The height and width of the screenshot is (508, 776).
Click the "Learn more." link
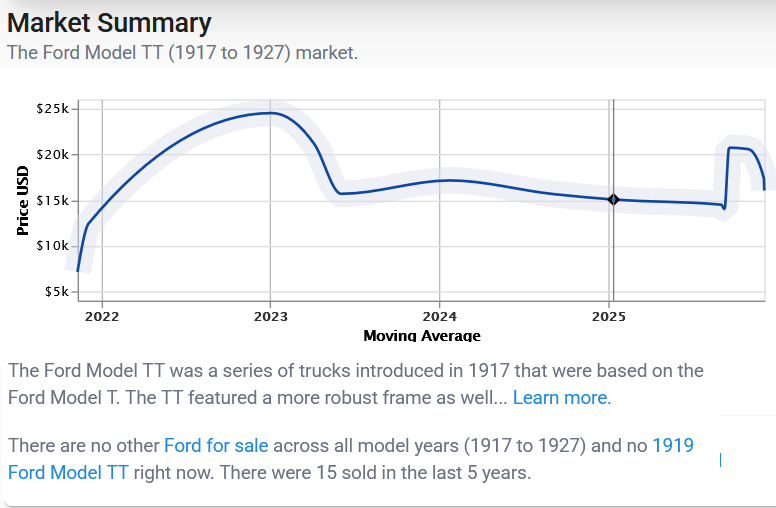[561, 398]
